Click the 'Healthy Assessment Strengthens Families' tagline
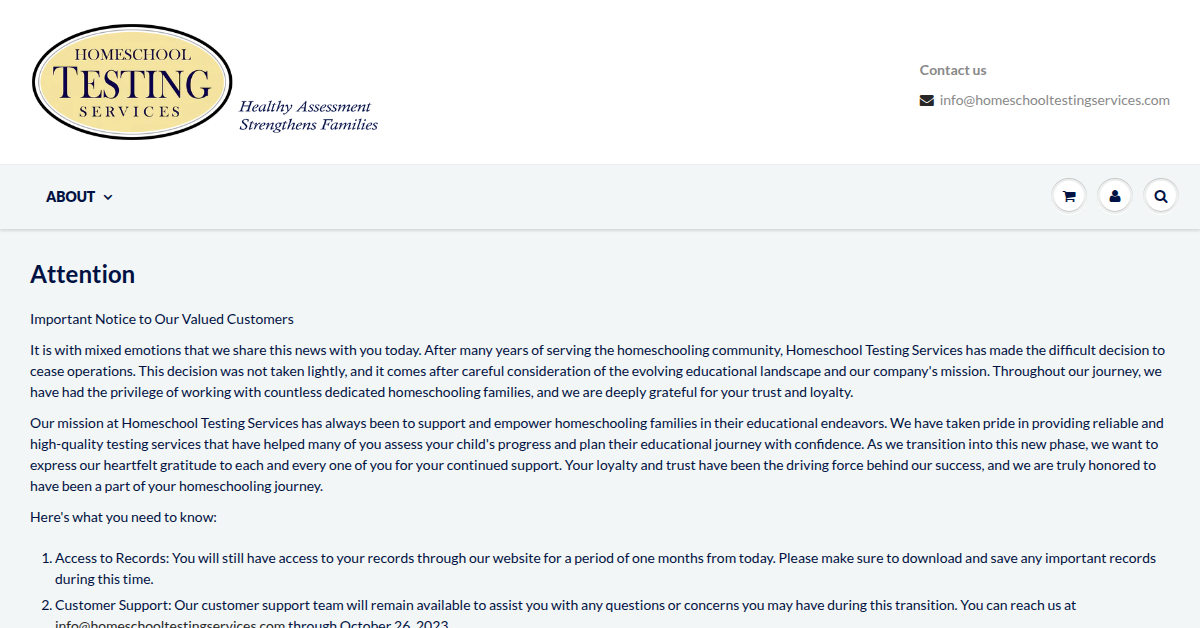The height and width of the screenshot is (628, 1200). [308, 115]
